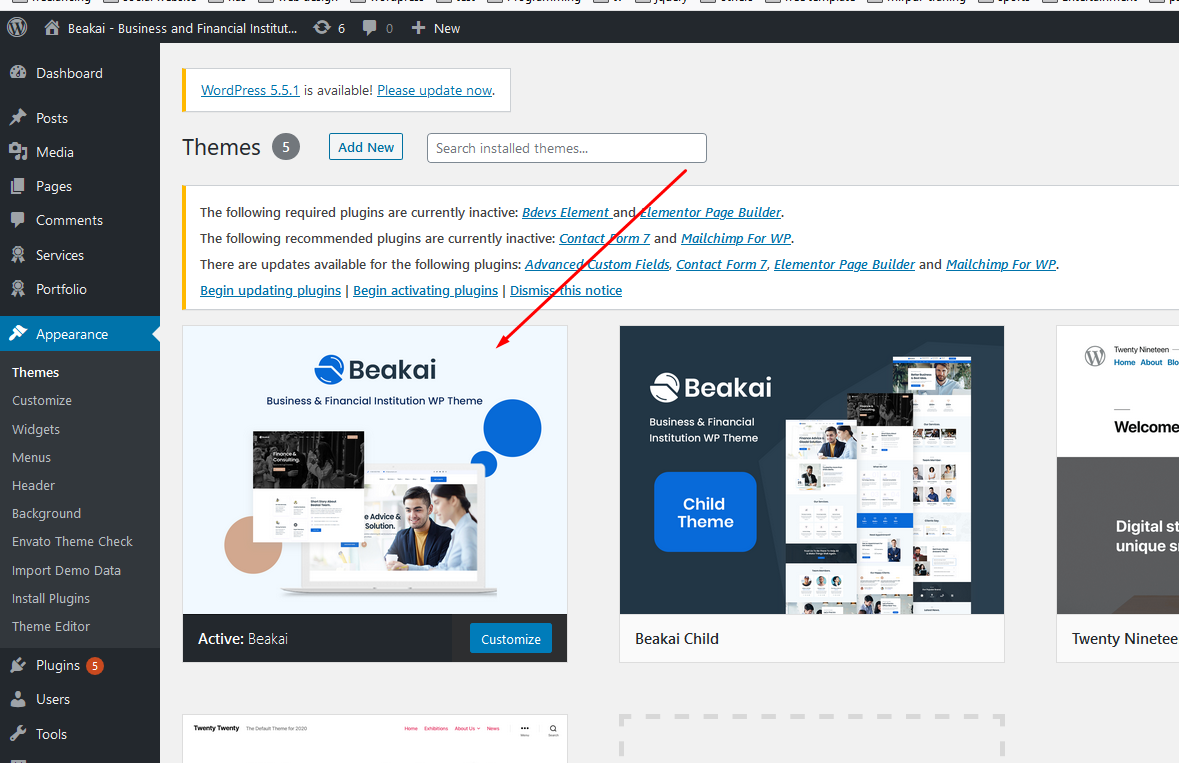Click the Pages icon in sidebar
Image resolution: width=1179 pixels, height=763 pixels.
(18, 186)
